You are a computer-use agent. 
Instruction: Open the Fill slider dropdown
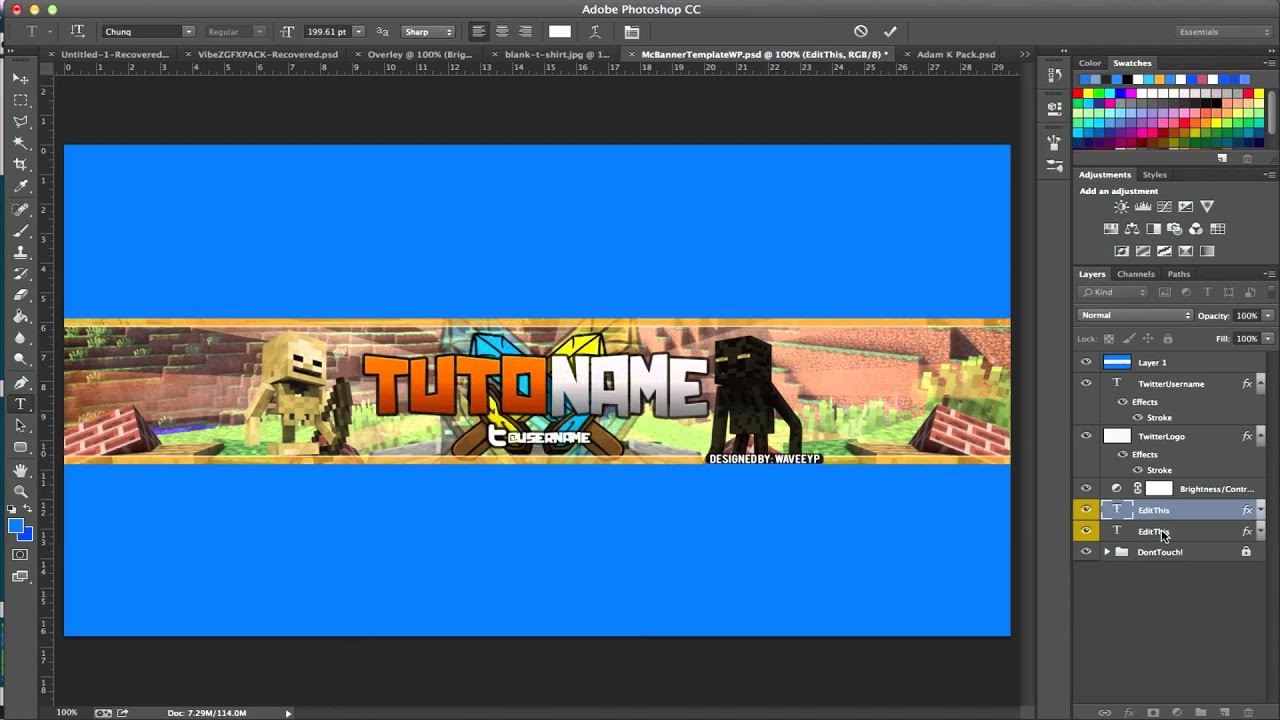tap(1267, 339)
